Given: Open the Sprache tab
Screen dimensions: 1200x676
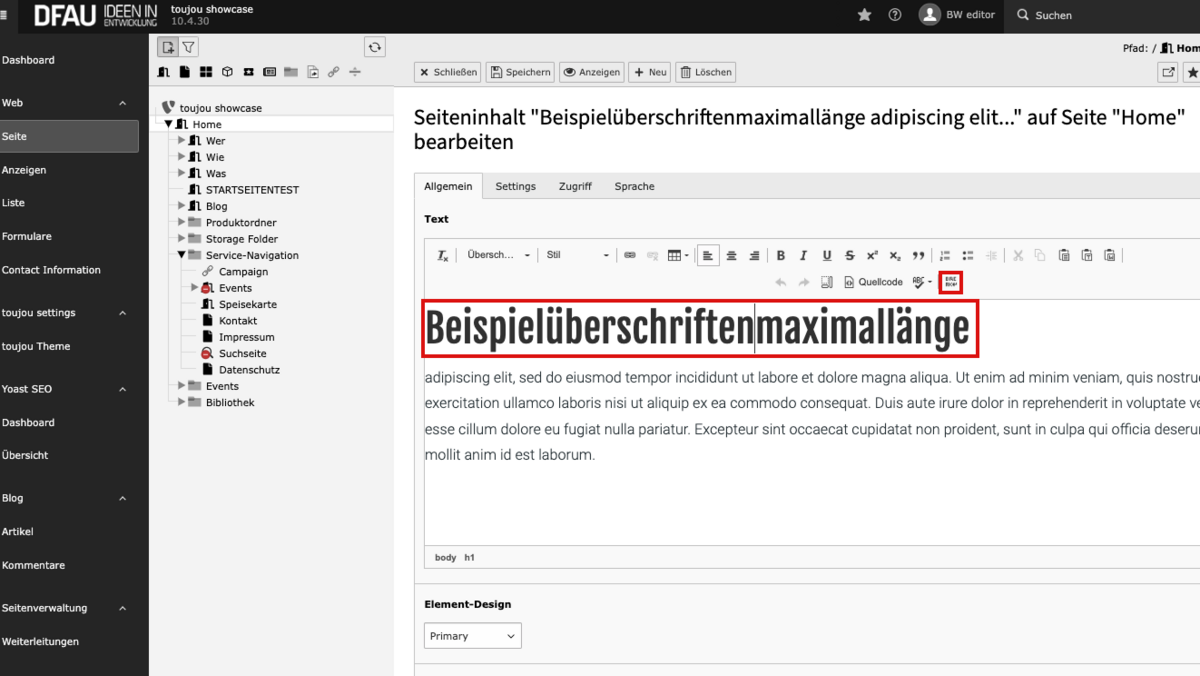Looking at the screenshot, I should (635, 186).
